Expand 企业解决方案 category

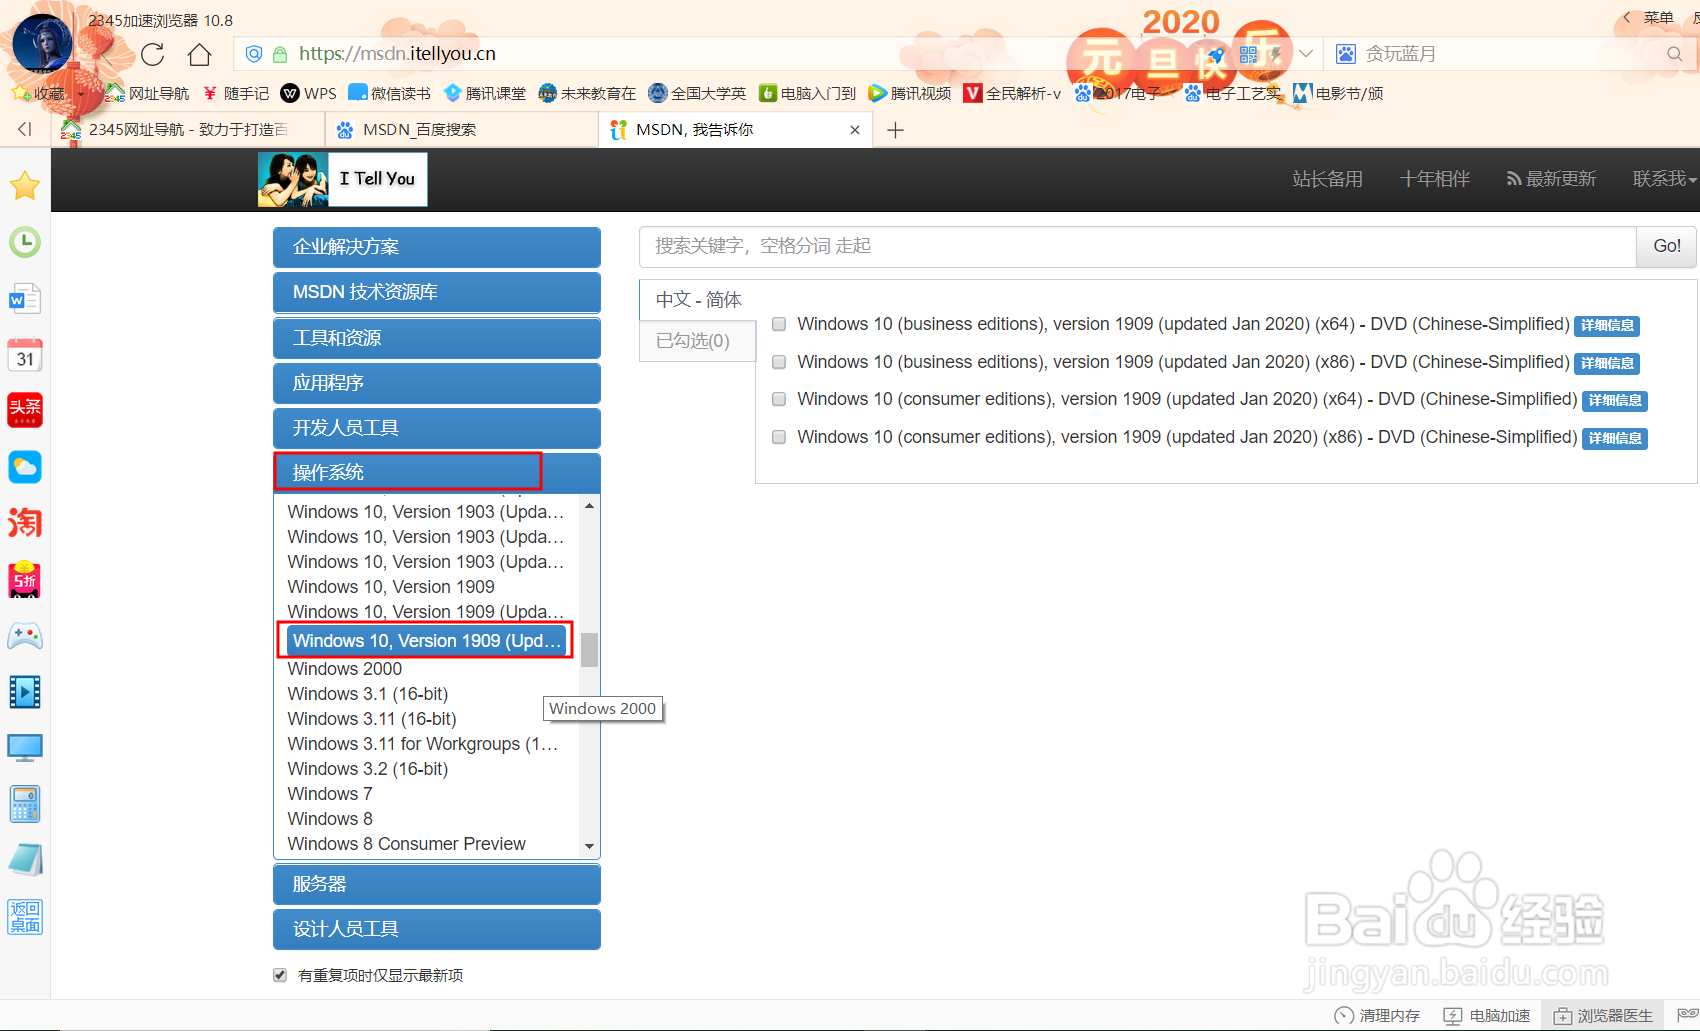click(x=437, y=247)
